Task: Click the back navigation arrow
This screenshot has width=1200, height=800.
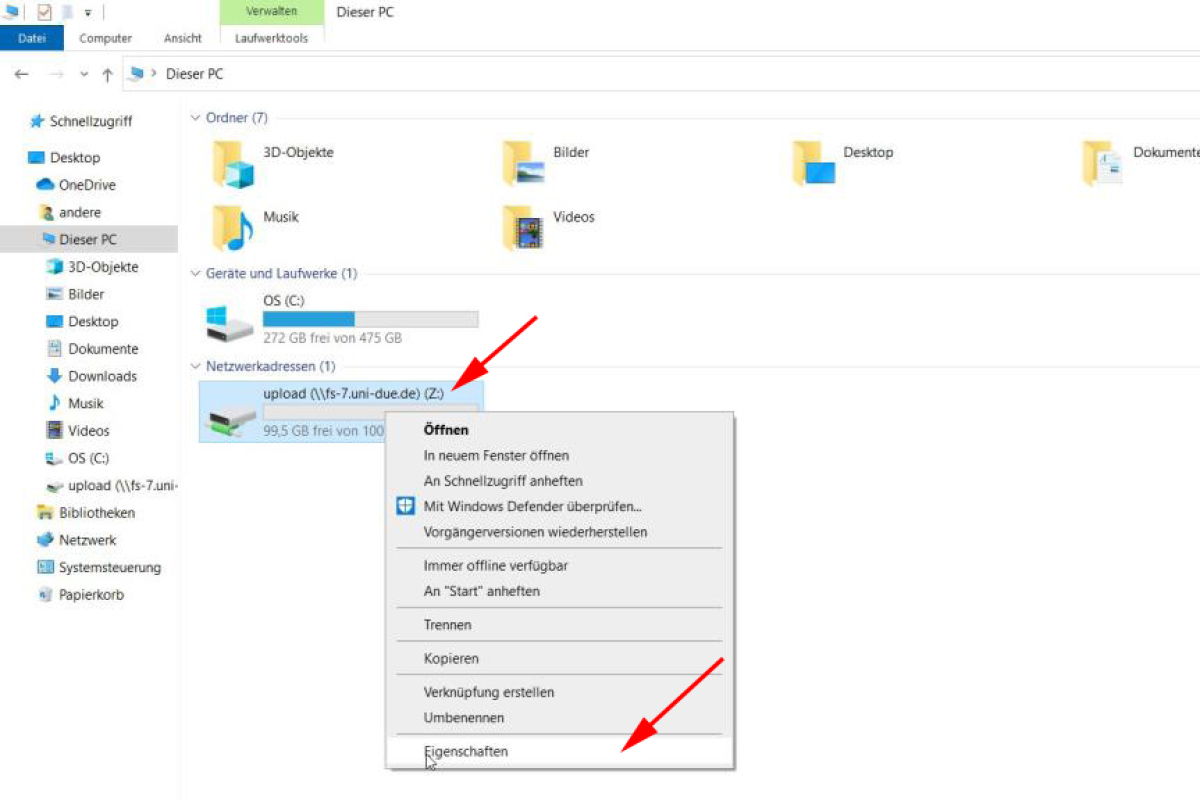Action: point(22,75)
